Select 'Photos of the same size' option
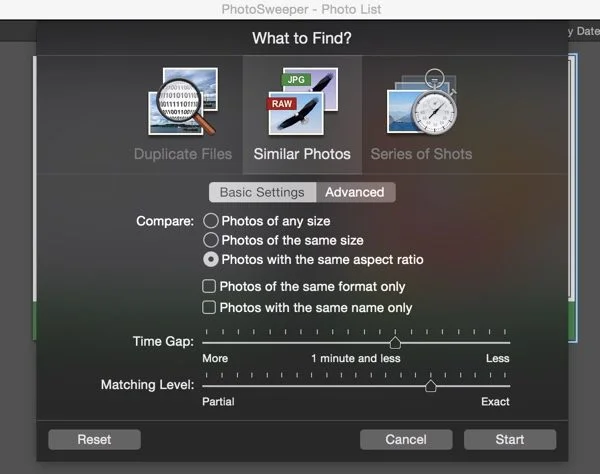 coord(211,240)
